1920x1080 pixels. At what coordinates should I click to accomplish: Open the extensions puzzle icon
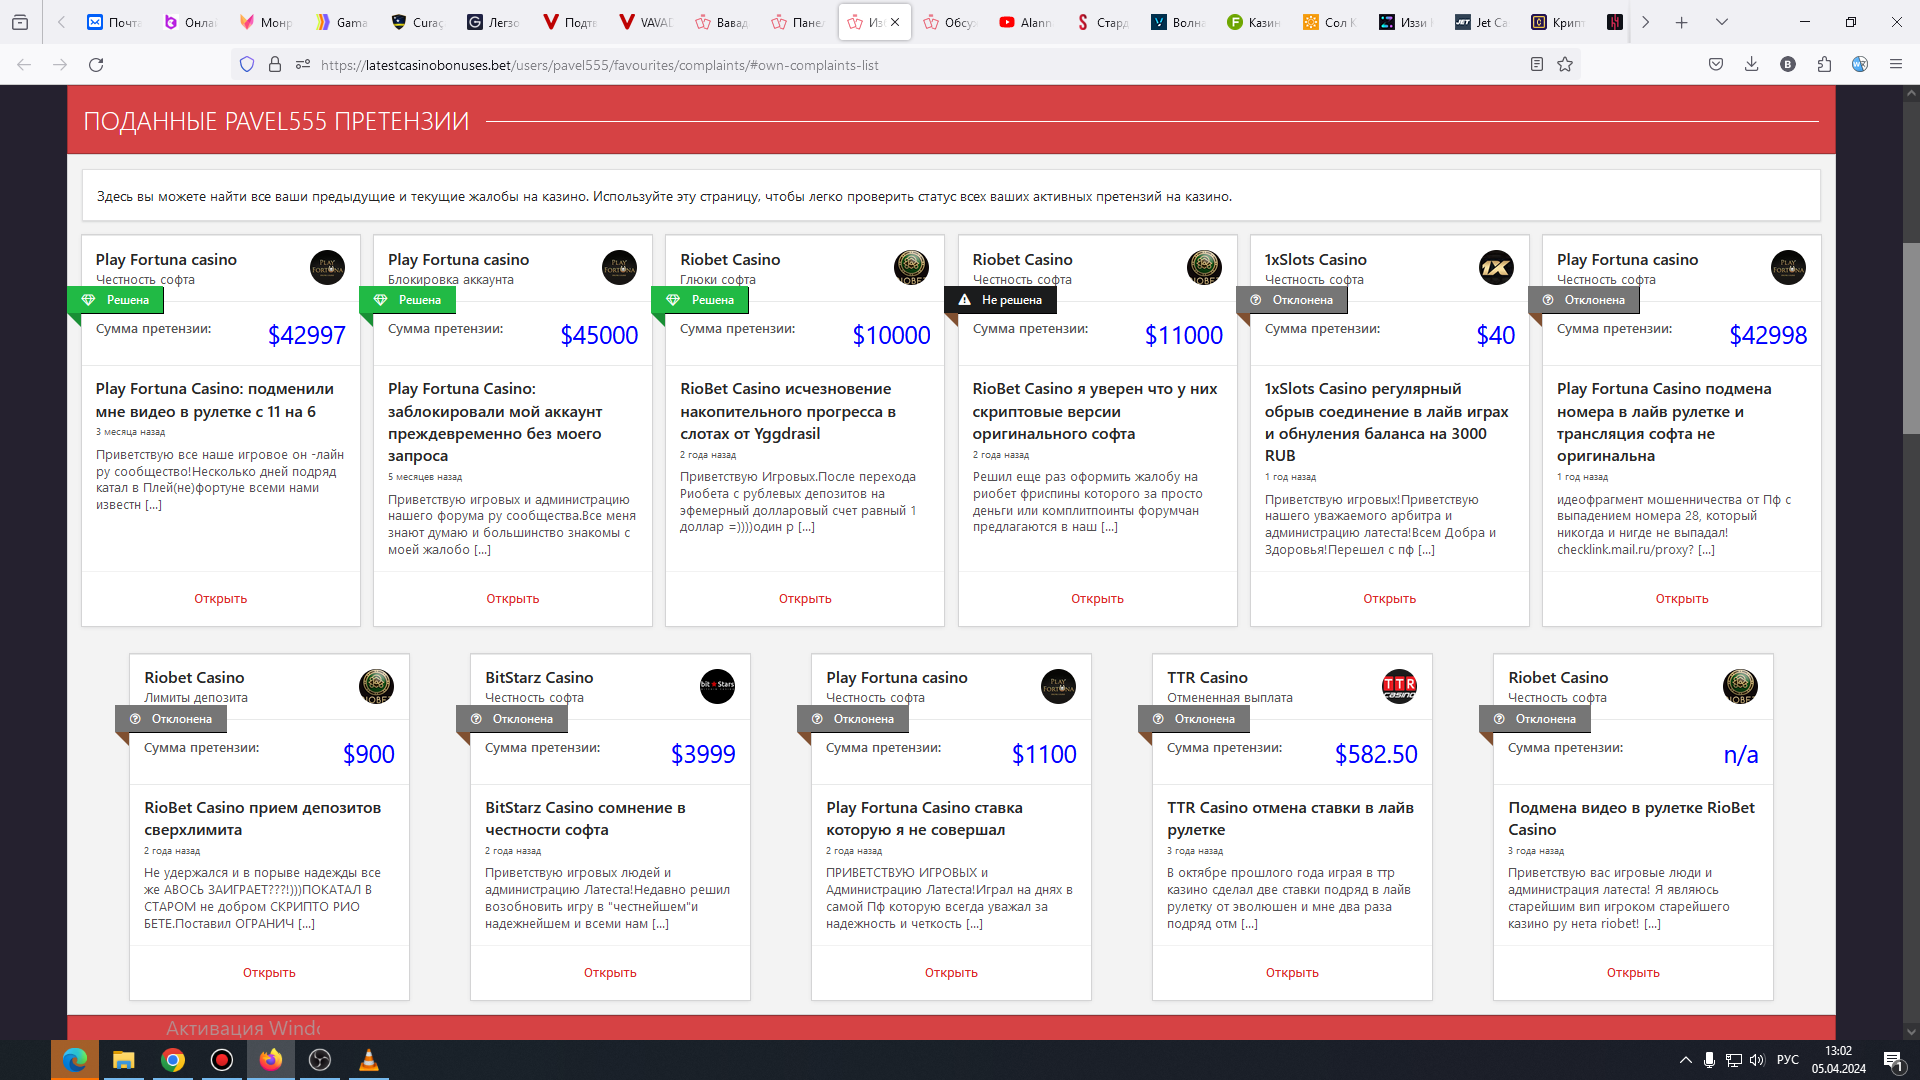pos(1824,65)
